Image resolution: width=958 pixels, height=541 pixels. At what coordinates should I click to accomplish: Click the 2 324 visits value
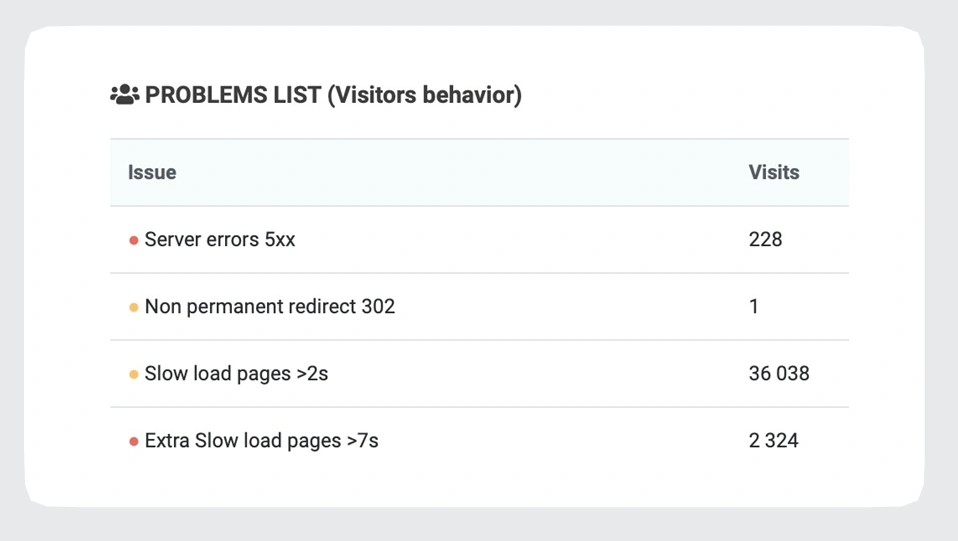[x=773, y=441]
